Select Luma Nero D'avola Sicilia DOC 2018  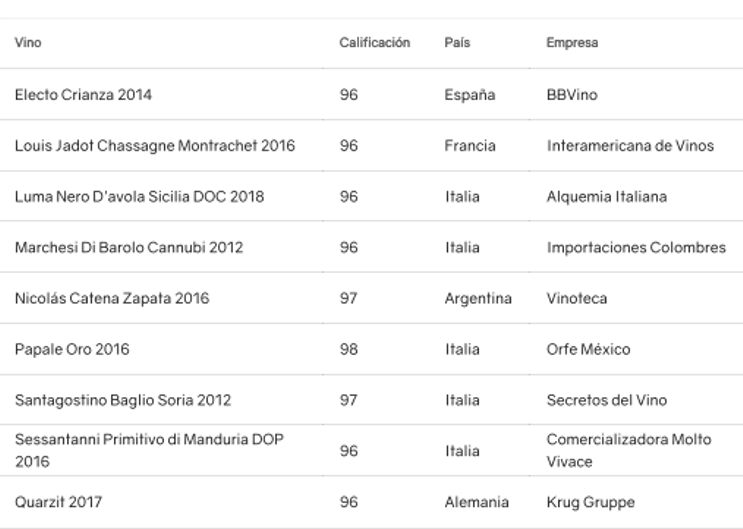click(x=139, y=197)
